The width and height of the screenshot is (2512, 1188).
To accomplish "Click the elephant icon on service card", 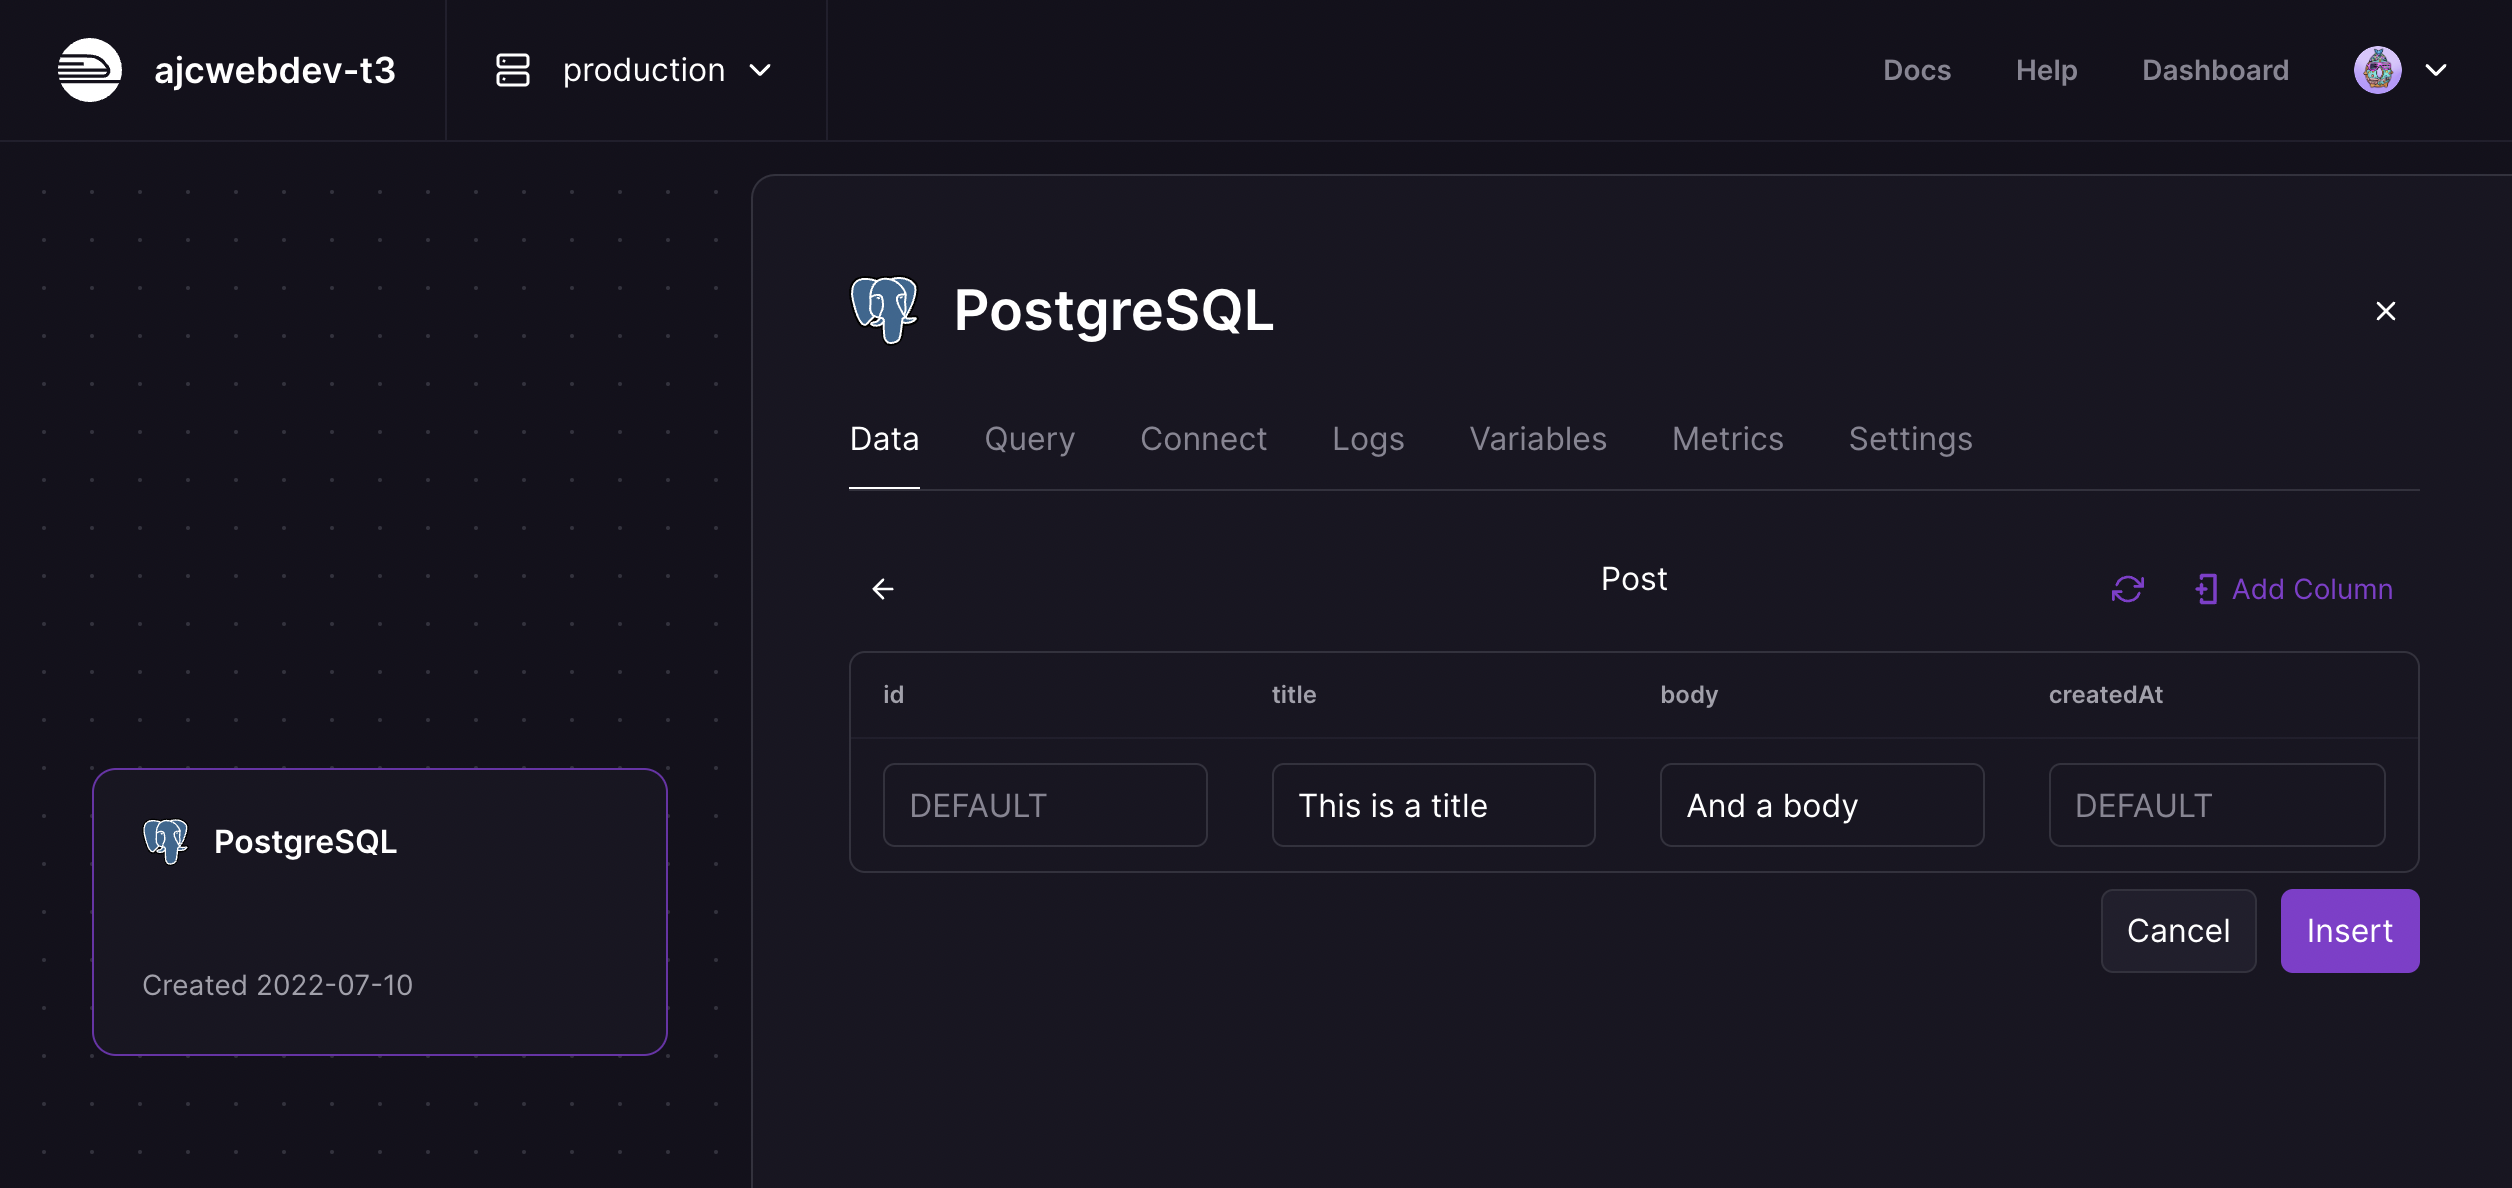I will [165, 841].
